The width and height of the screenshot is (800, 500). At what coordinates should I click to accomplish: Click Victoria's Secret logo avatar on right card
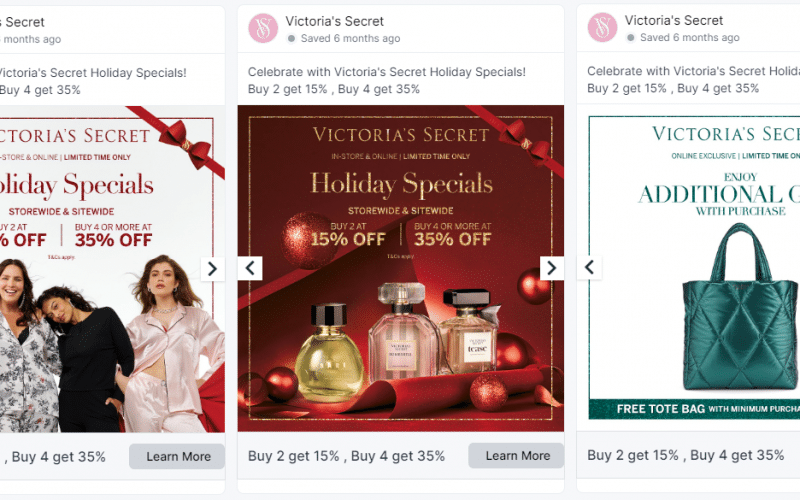tap(602, 28)
